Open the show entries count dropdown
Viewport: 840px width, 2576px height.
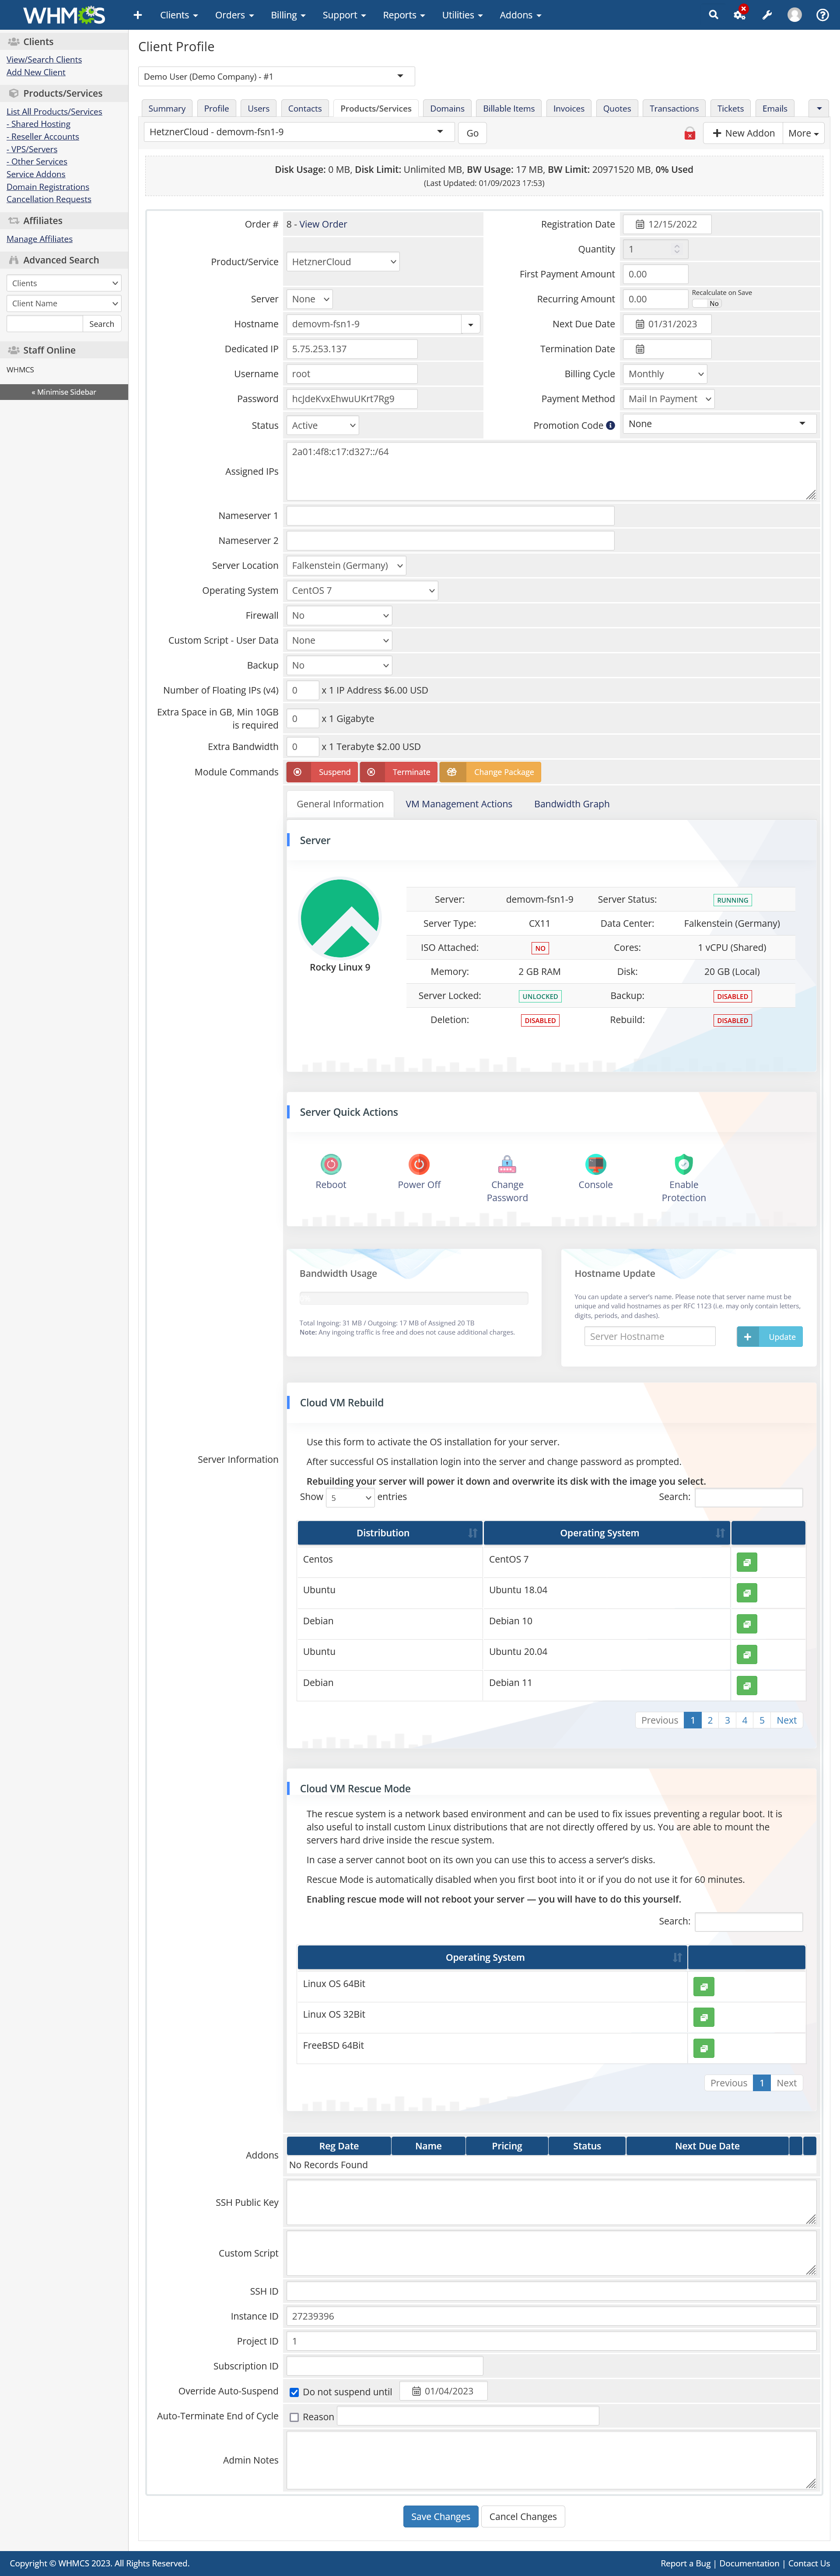tap(350, 1498)
